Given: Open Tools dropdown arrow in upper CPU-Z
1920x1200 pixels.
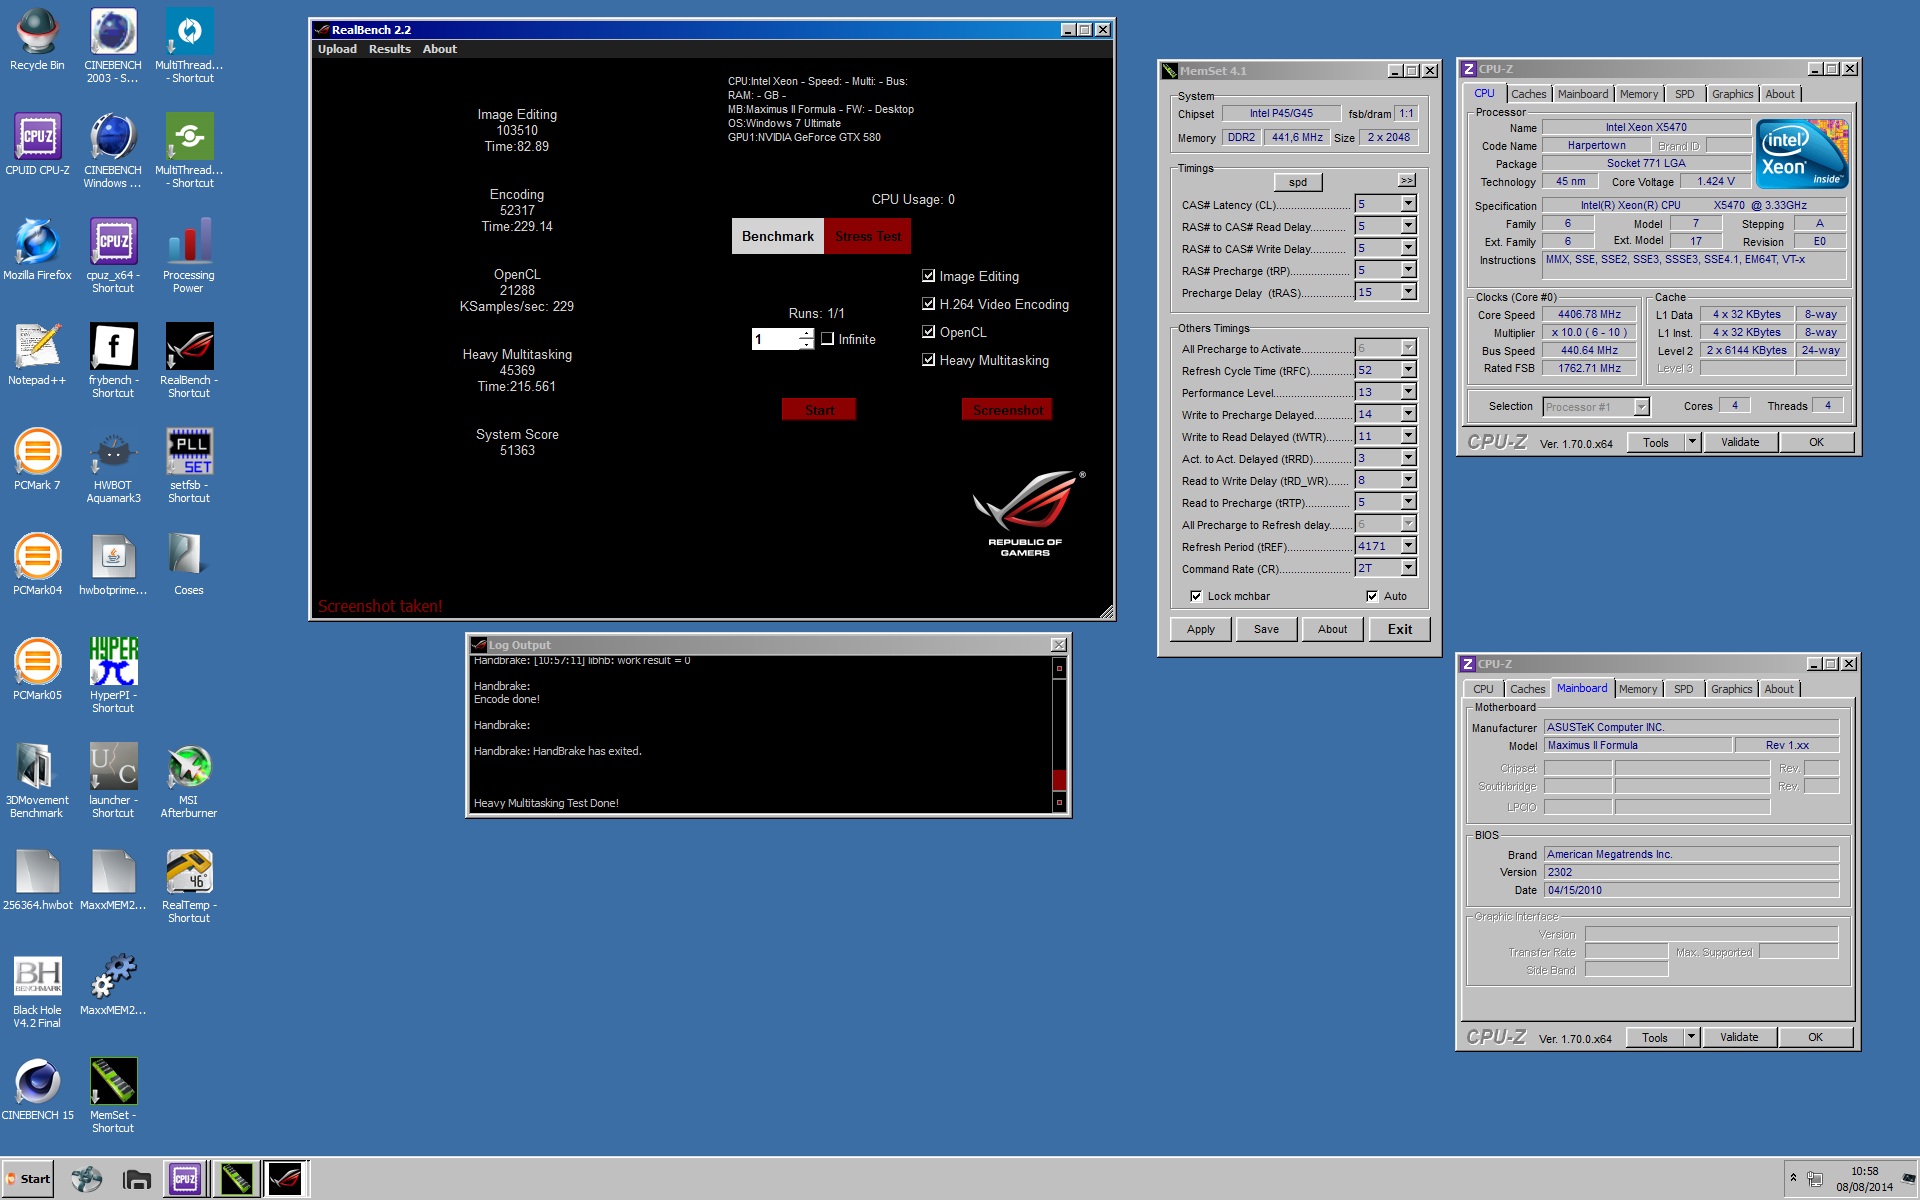Looking at the screenshot, I should pyautogui.click(x=1692, y=442).
